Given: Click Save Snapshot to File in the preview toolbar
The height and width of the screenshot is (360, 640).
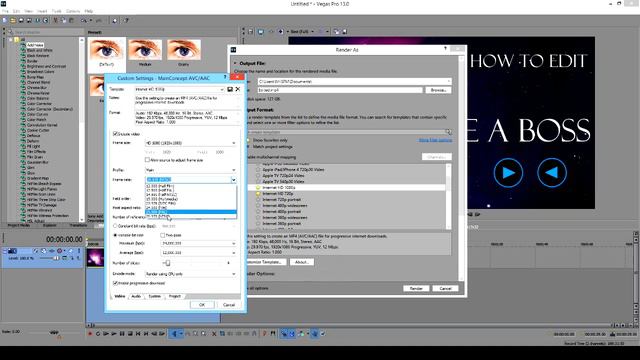Looking at the screenshot, I should 344,31.
